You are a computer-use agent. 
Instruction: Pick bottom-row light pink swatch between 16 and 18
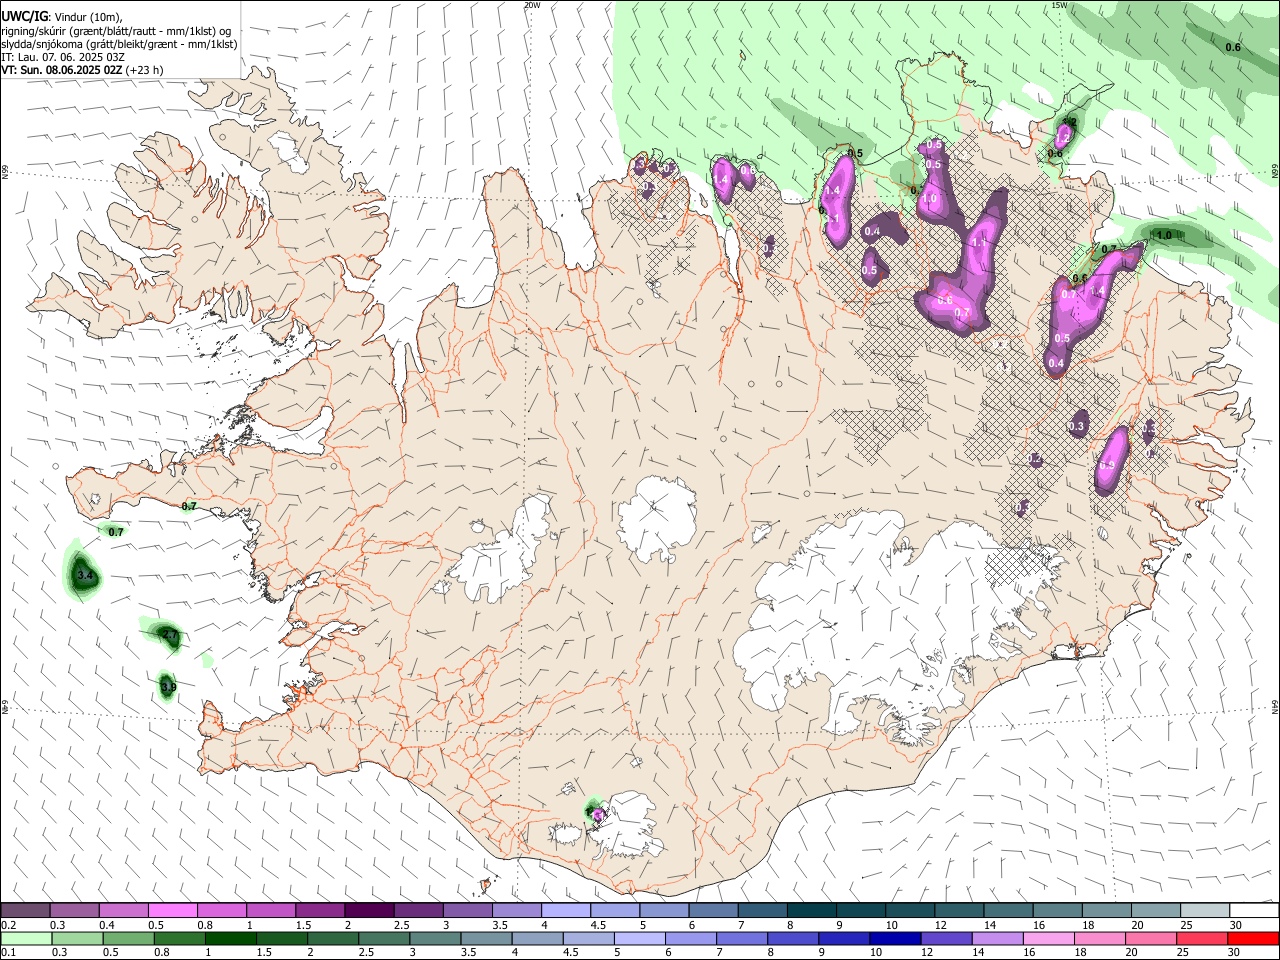(x=1050, y=938)
